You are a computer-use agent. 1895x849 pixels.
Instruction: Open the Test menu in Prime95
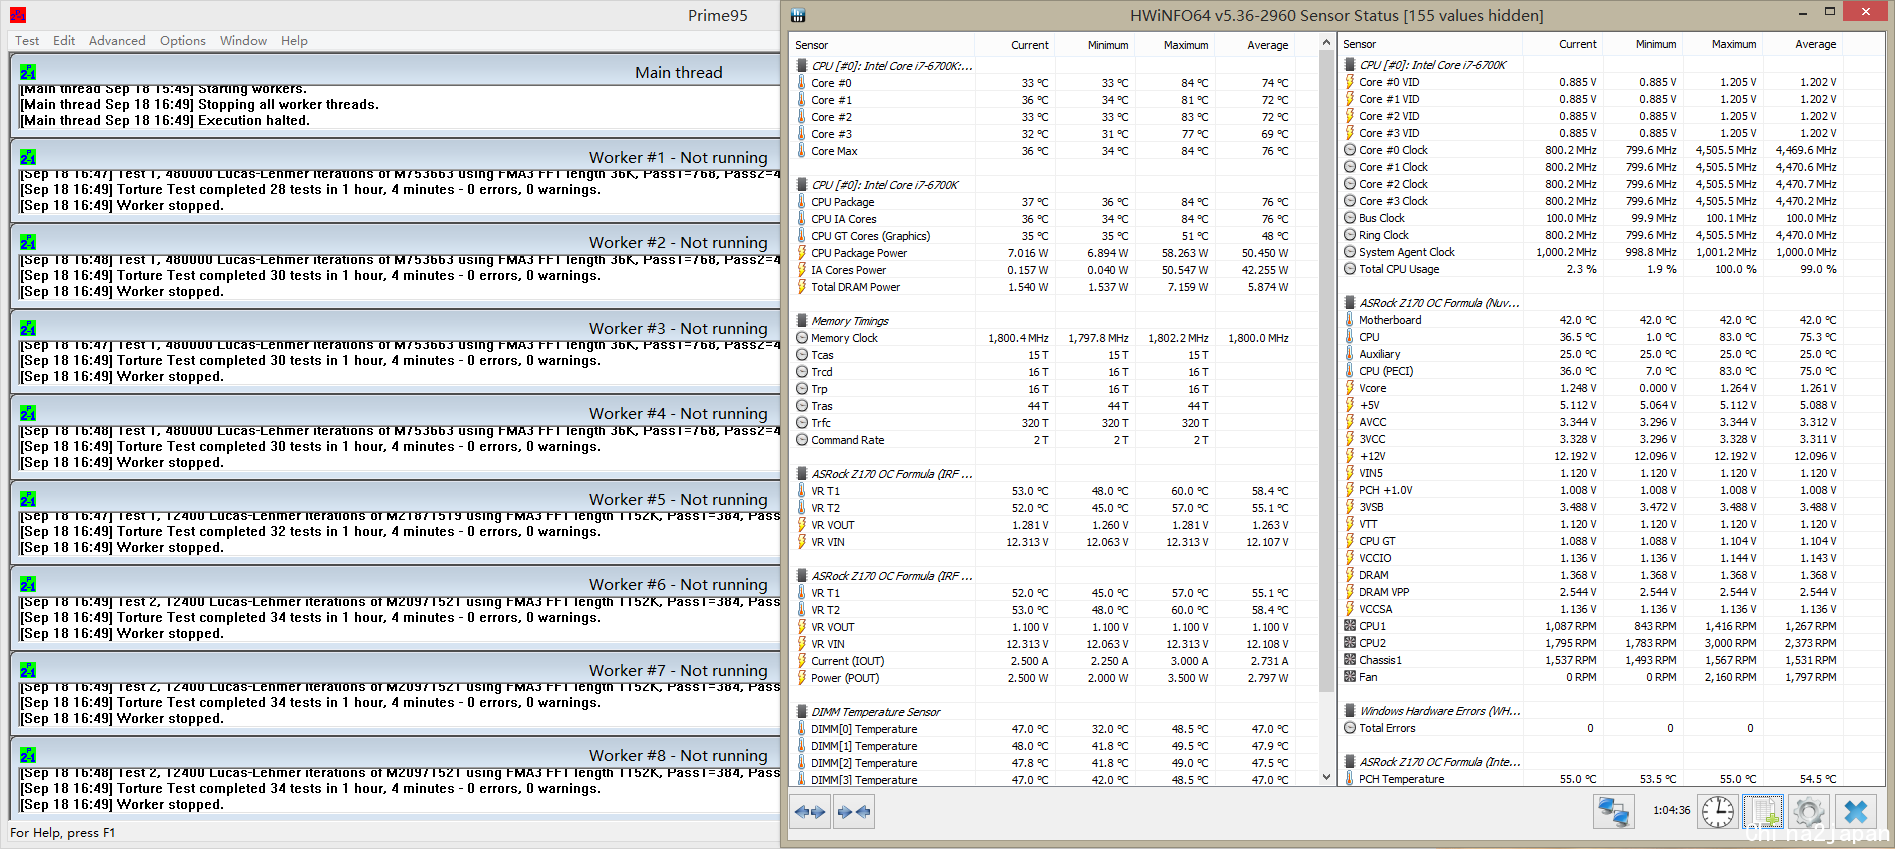[27, 41]
